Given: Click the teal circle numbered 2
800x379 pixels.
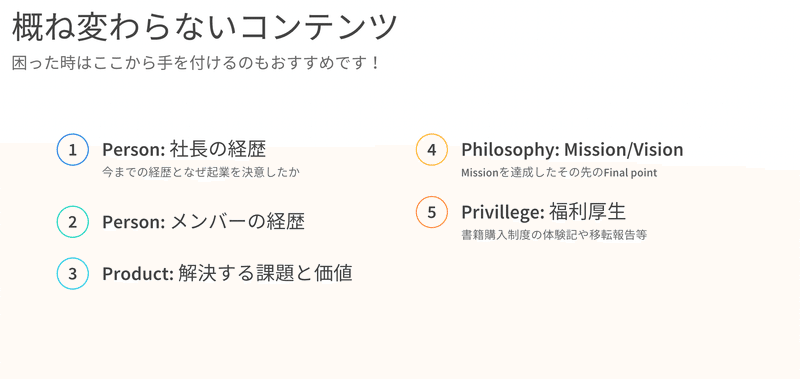Looking at the screenshot, I should coord(73,222).
